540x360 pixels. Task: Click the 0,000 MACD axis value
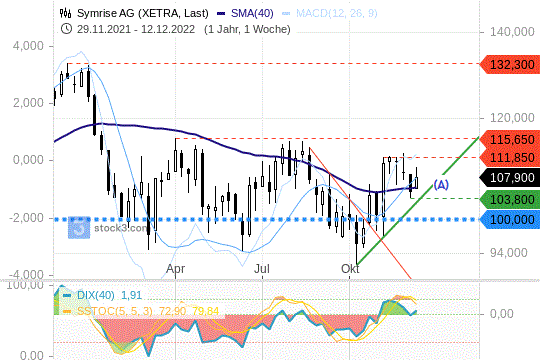point(28,160)
